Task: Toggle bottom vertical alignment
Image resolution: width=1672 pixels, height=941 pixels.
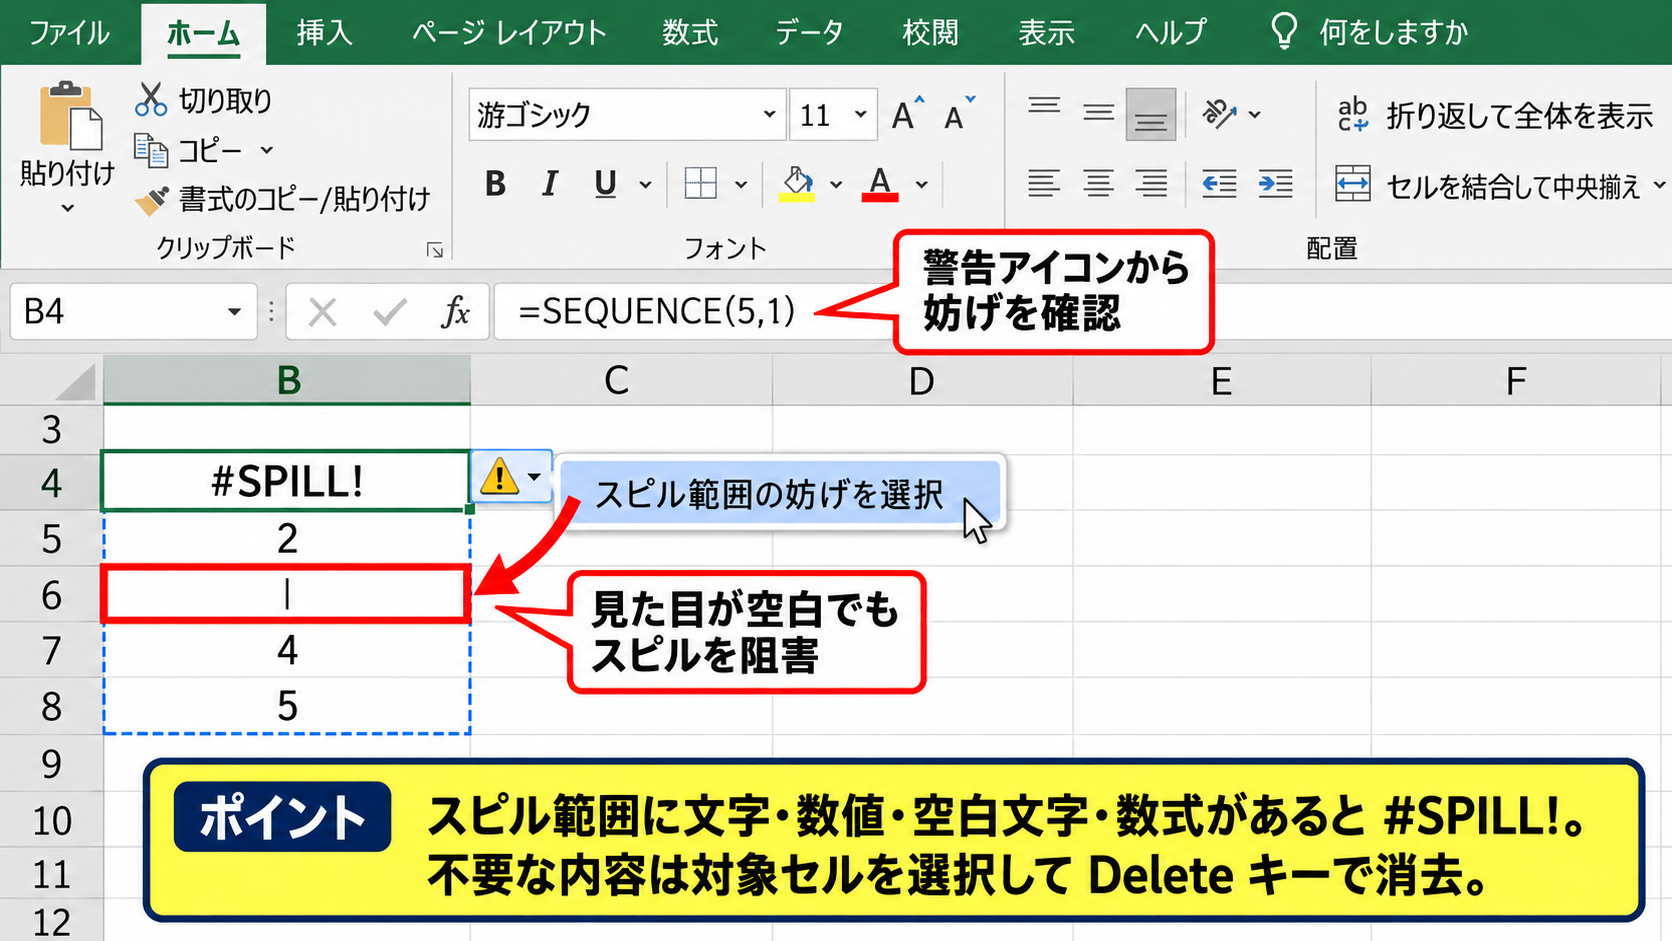Action: click(1150, 115)
